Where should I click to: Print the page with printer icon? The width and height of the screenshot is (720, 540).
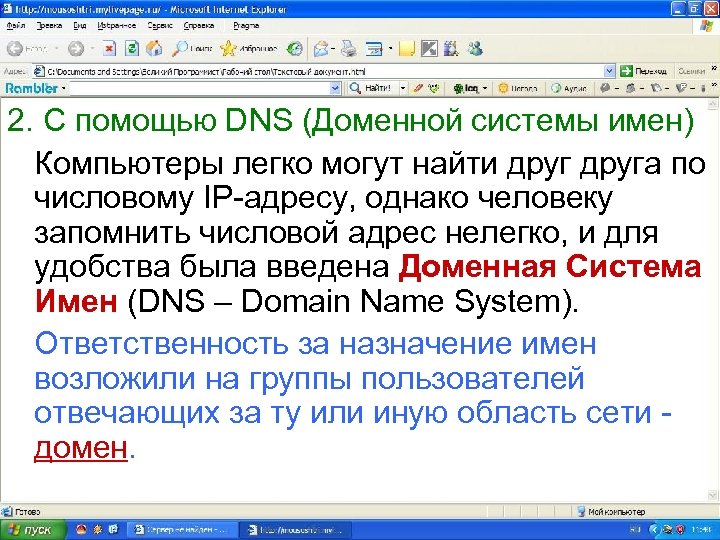[x=349, y=48]
